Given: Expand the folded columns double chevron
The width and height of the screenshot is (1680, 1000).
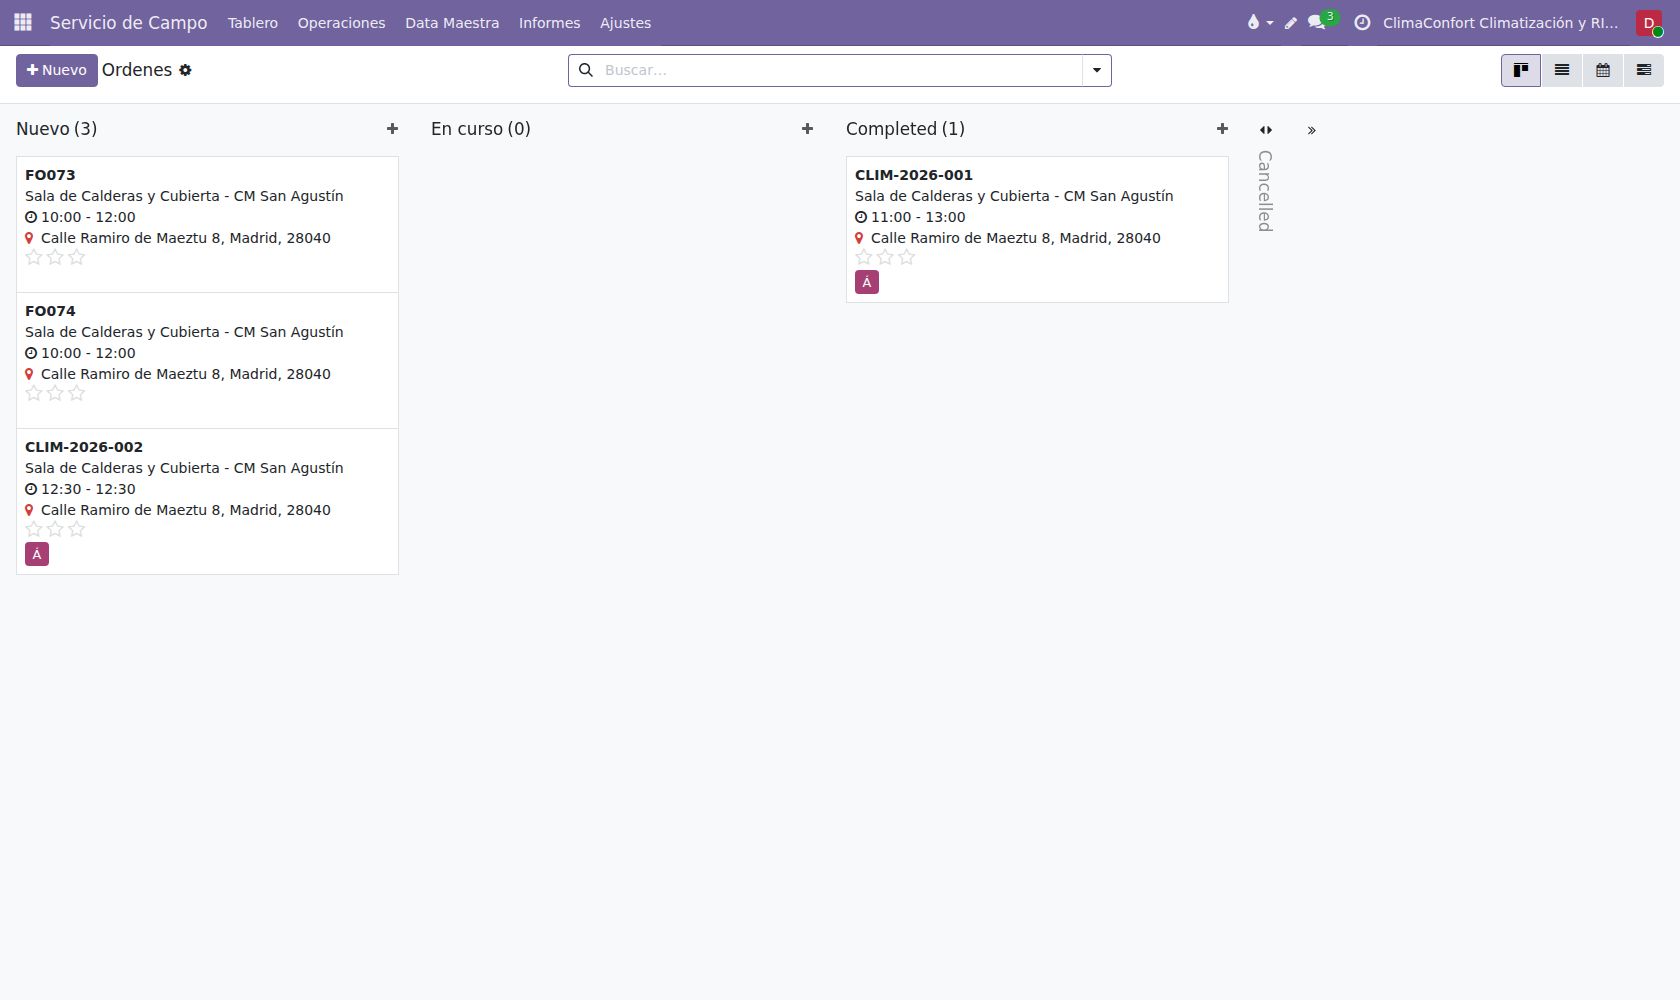Looking at the screenshot, I should click(1311, 130).
